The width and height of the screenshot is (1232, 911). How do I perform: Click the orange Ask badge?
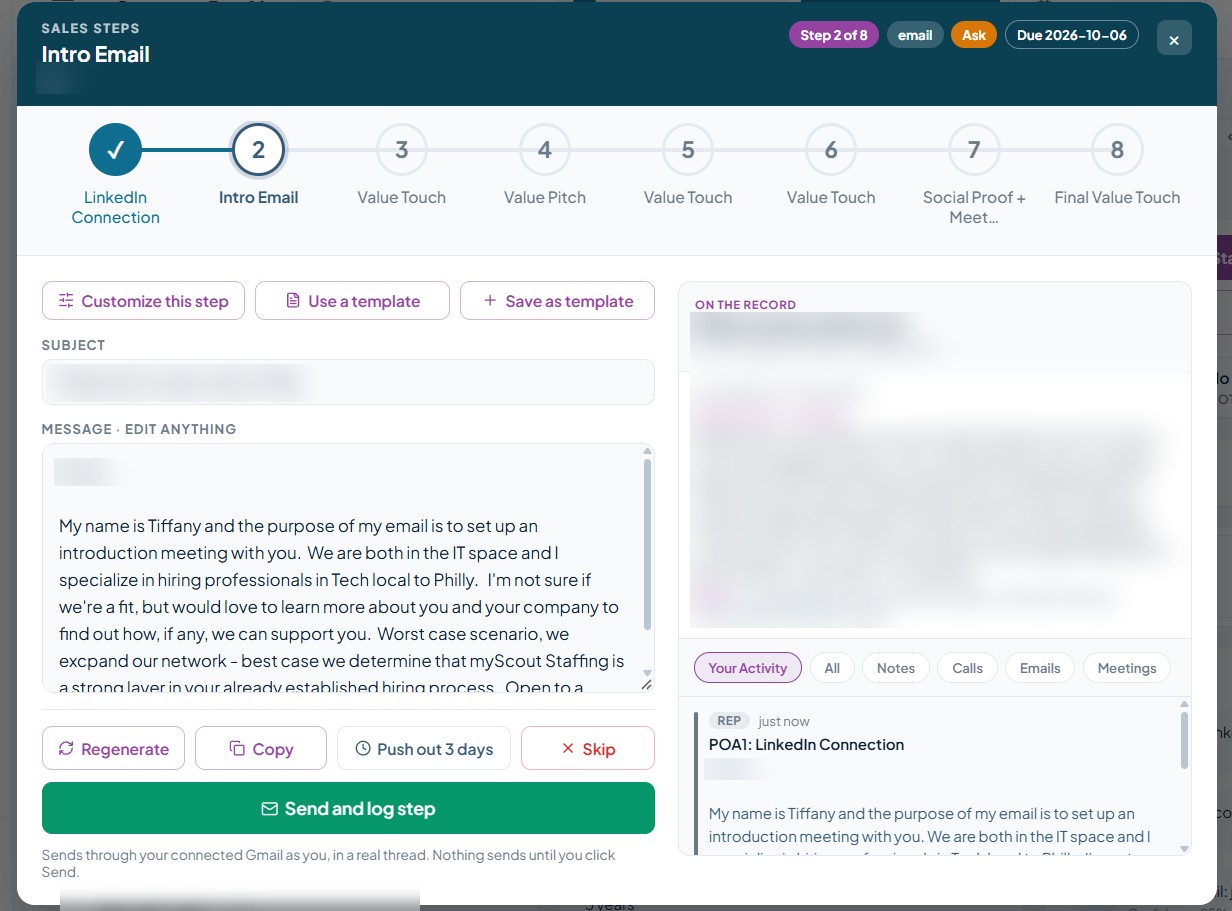974,35
